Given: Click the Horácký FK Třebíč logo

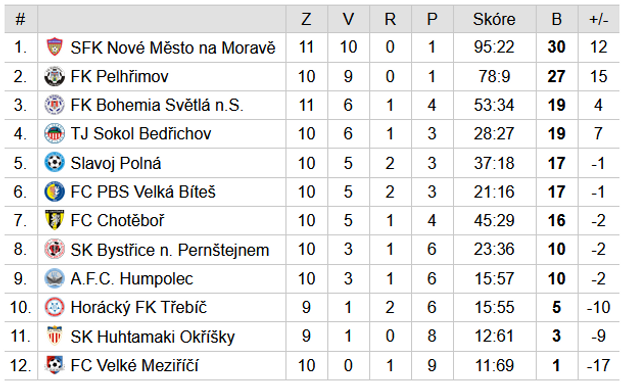Looking at the screenshot, I should (55, 307).
